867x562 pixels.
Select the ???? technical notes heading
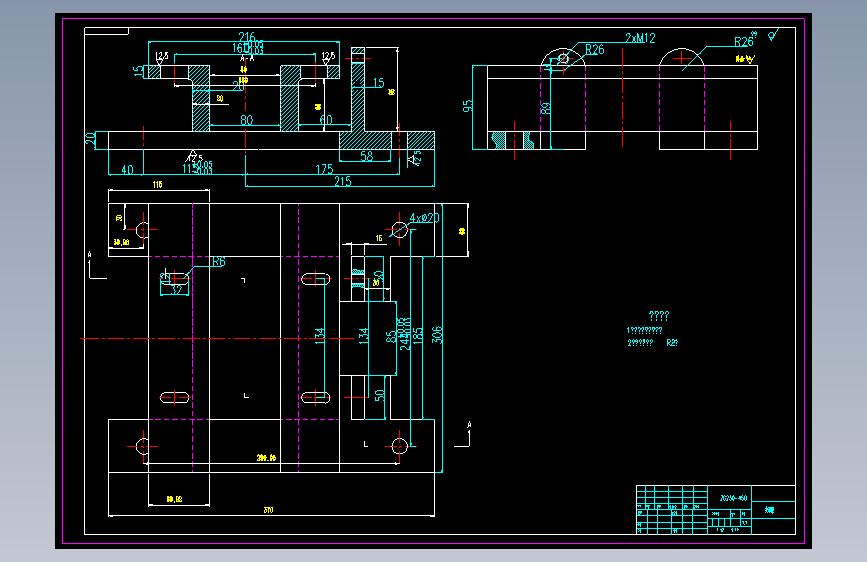point(659,316)
